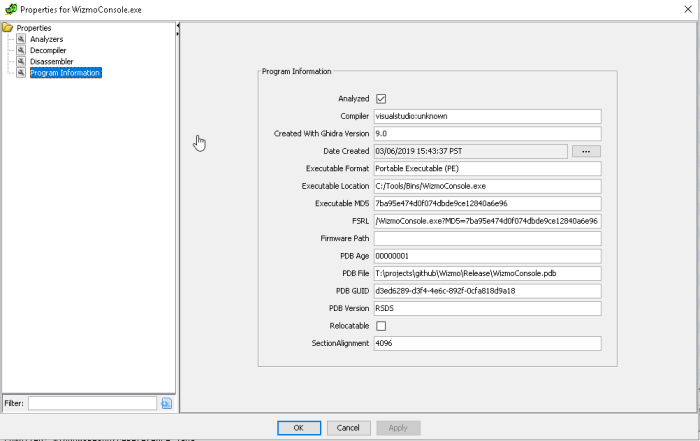Select Program Information tree node
The image size is (700, 441).
tap(66, 73)
